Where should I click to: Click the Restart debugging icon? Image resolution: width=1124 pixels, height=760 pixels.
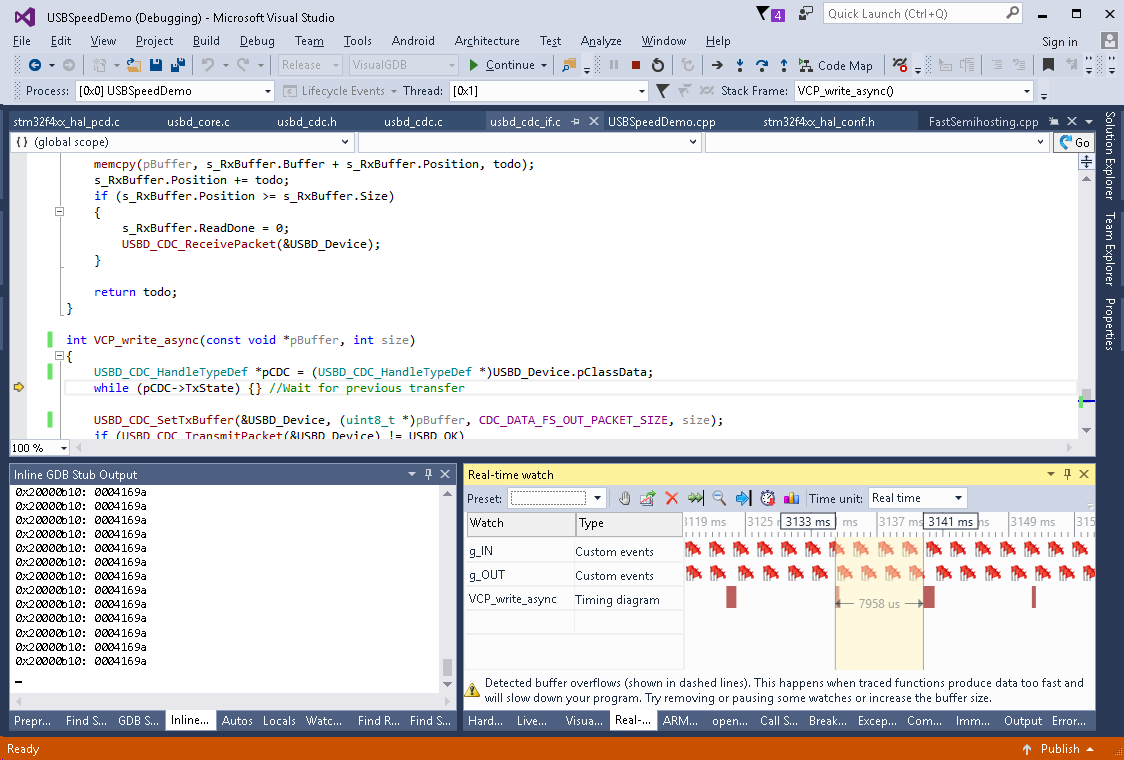[x=657, y=65]
